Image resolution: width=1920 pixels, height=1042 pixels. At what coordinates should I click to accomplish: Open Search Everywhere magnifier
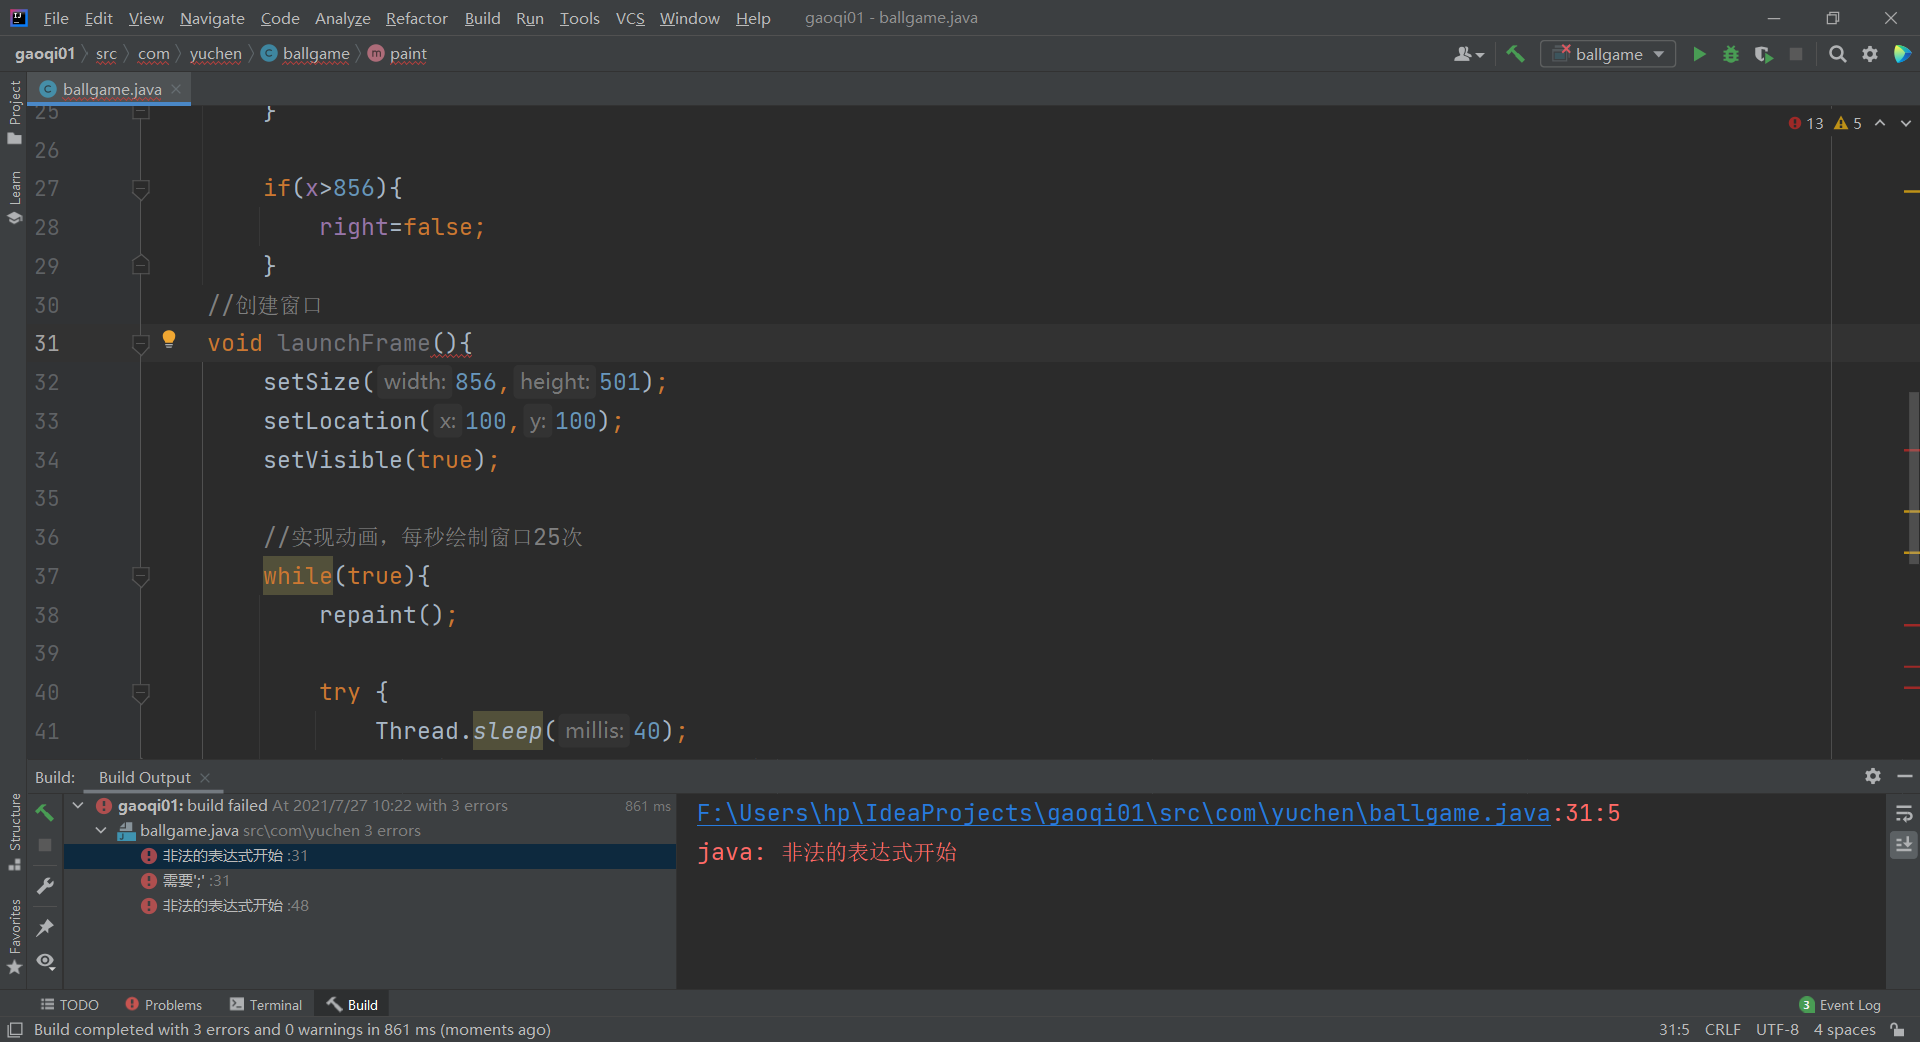(x=1837, y=54)
